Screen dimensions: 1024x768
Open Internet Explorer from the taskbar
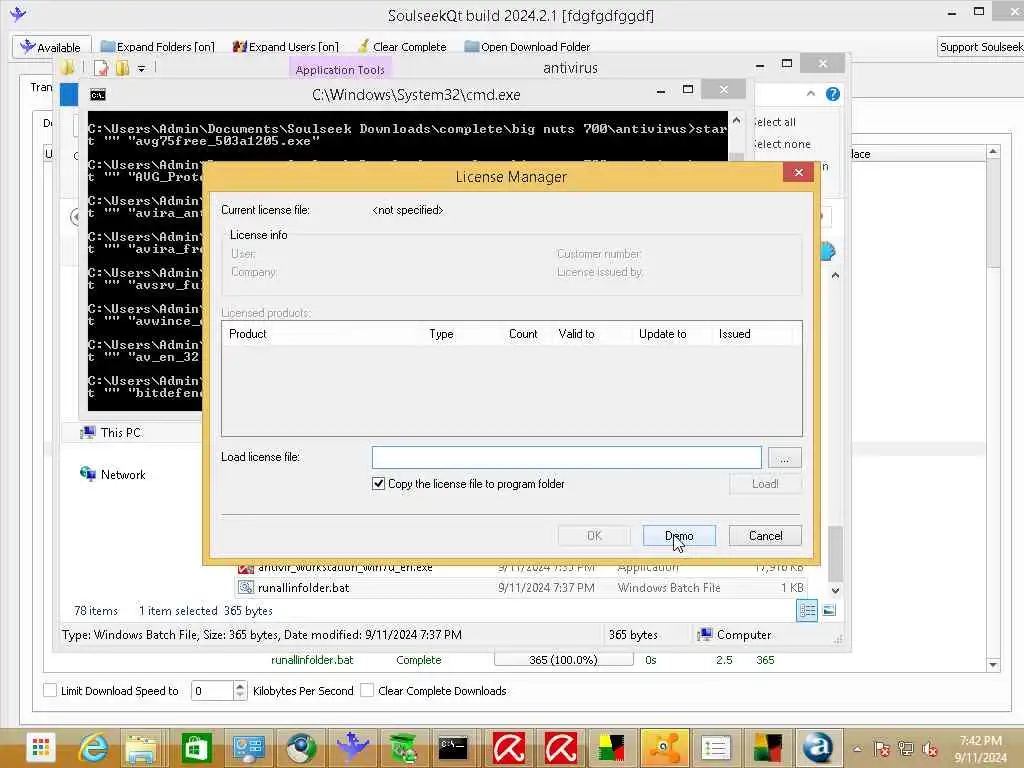tap(93, 748)
